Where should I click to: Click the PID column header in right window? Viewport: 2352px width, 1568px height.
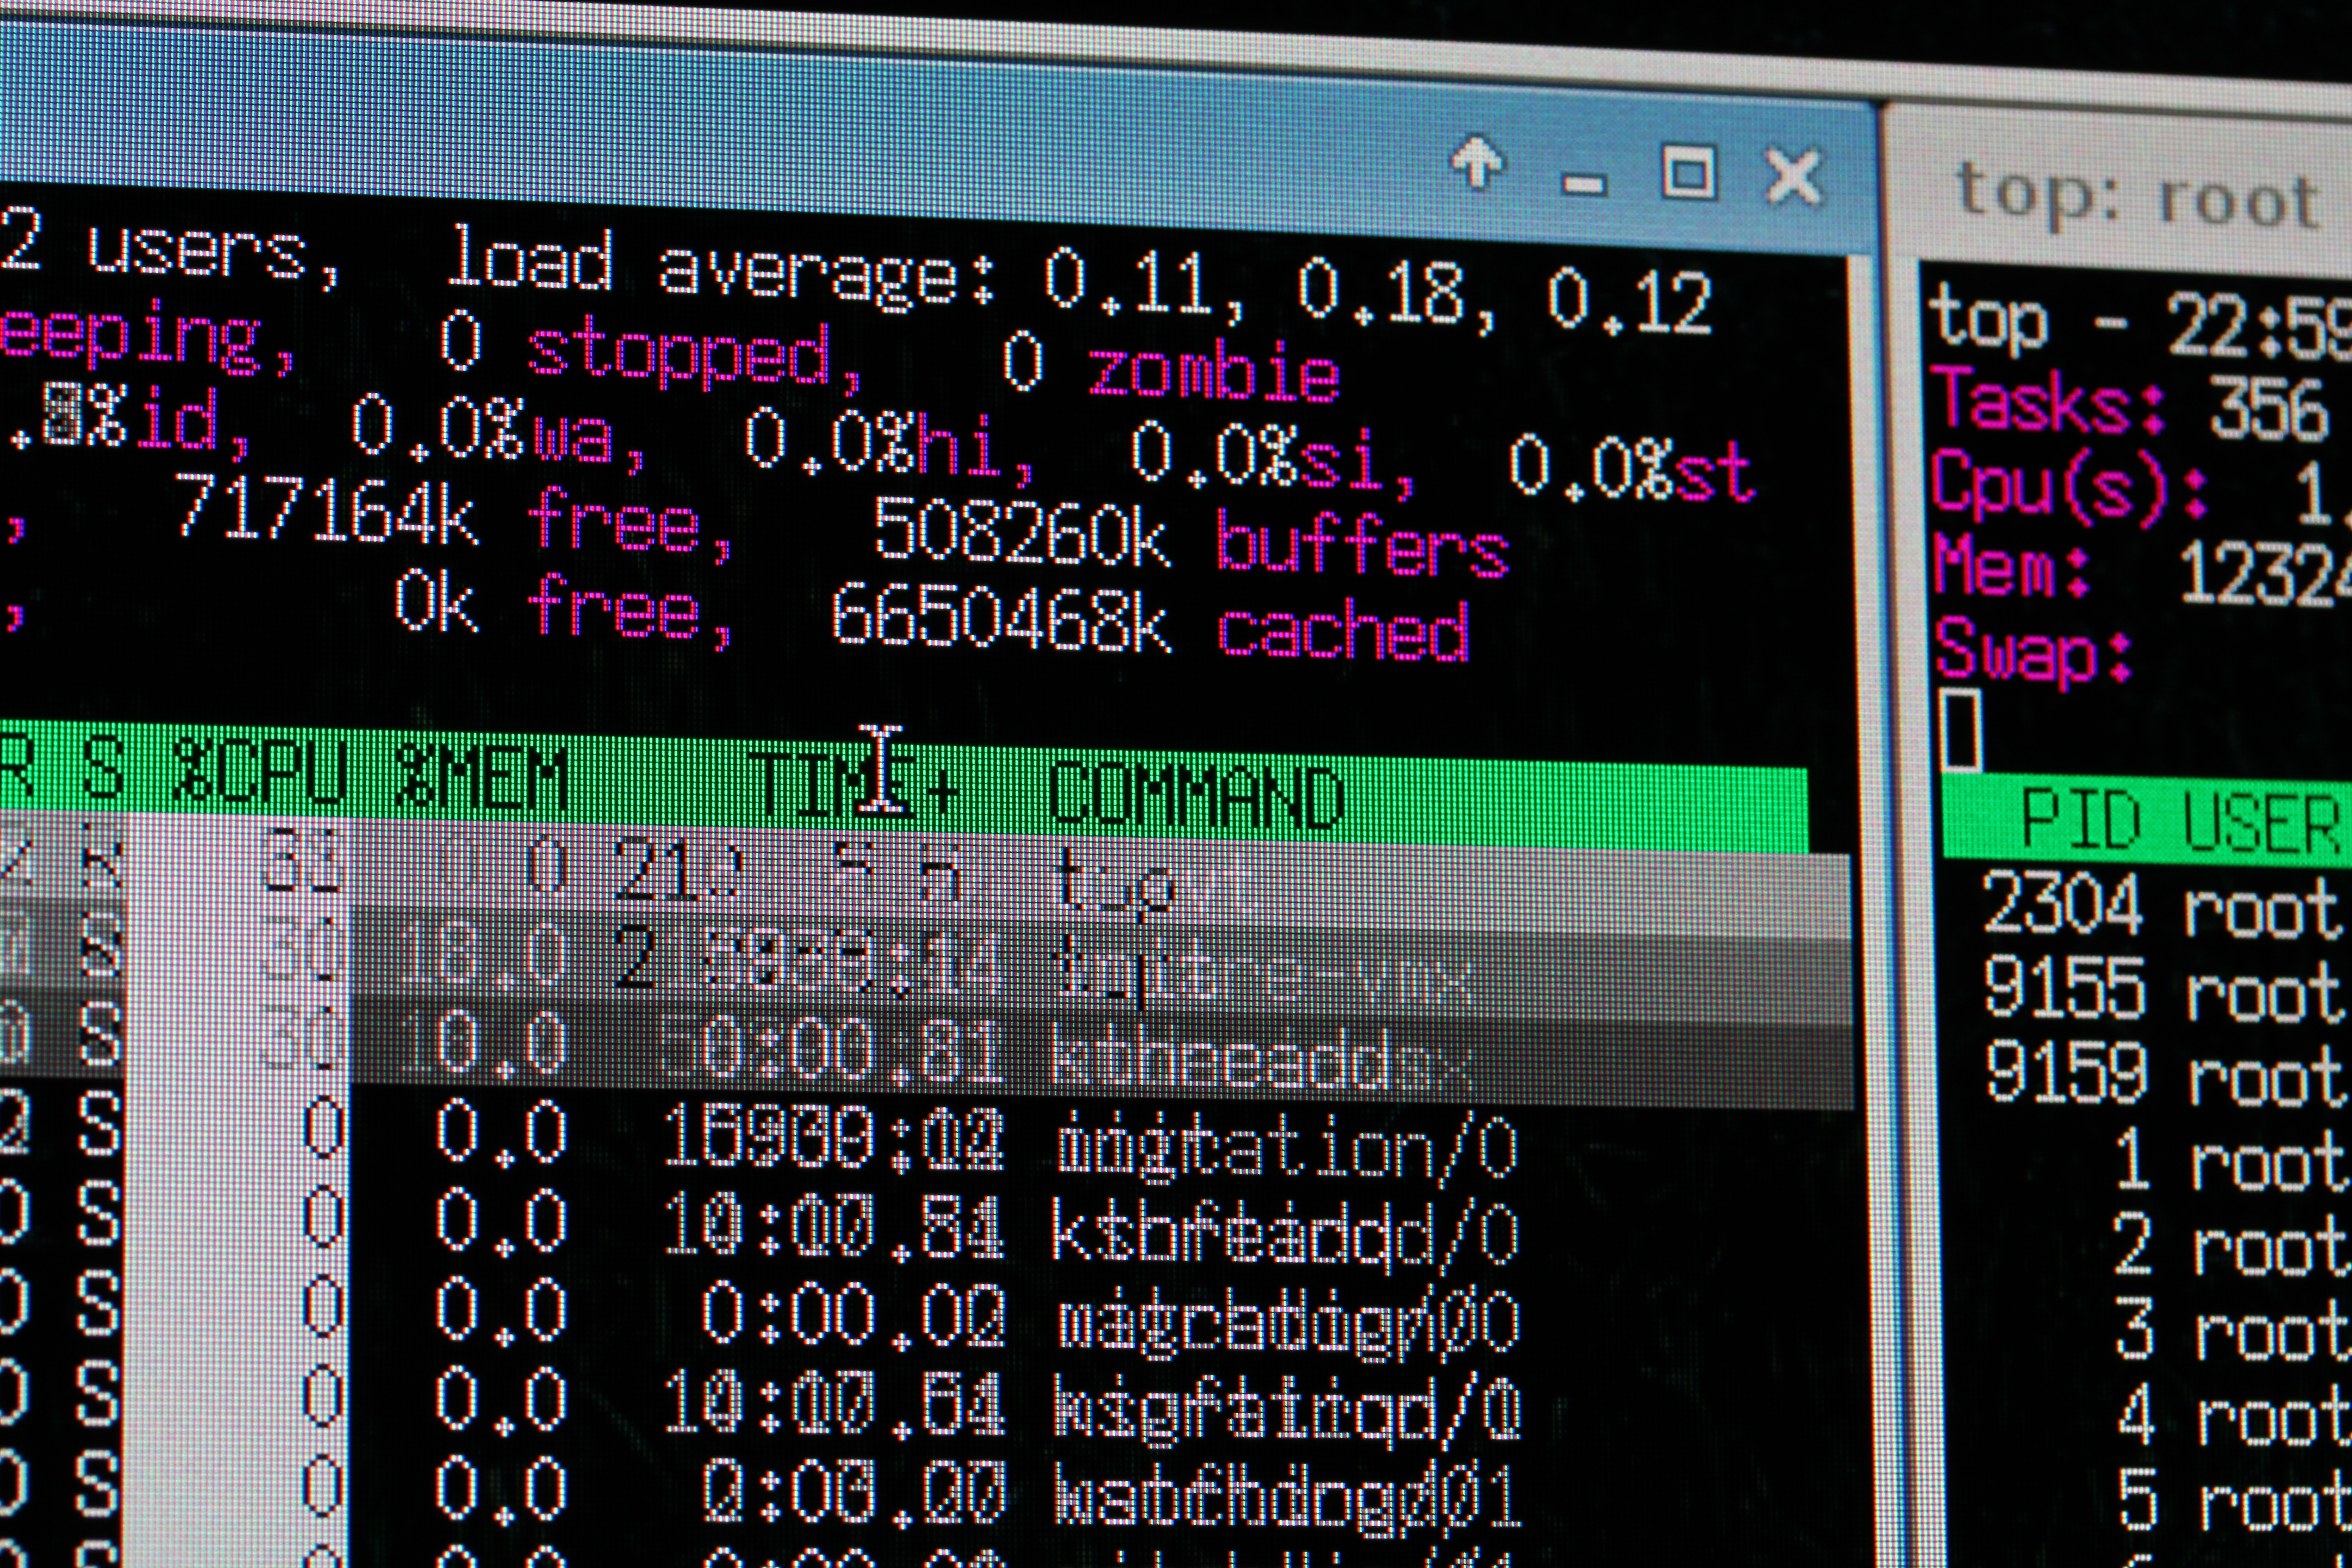tap(2082, 820)
